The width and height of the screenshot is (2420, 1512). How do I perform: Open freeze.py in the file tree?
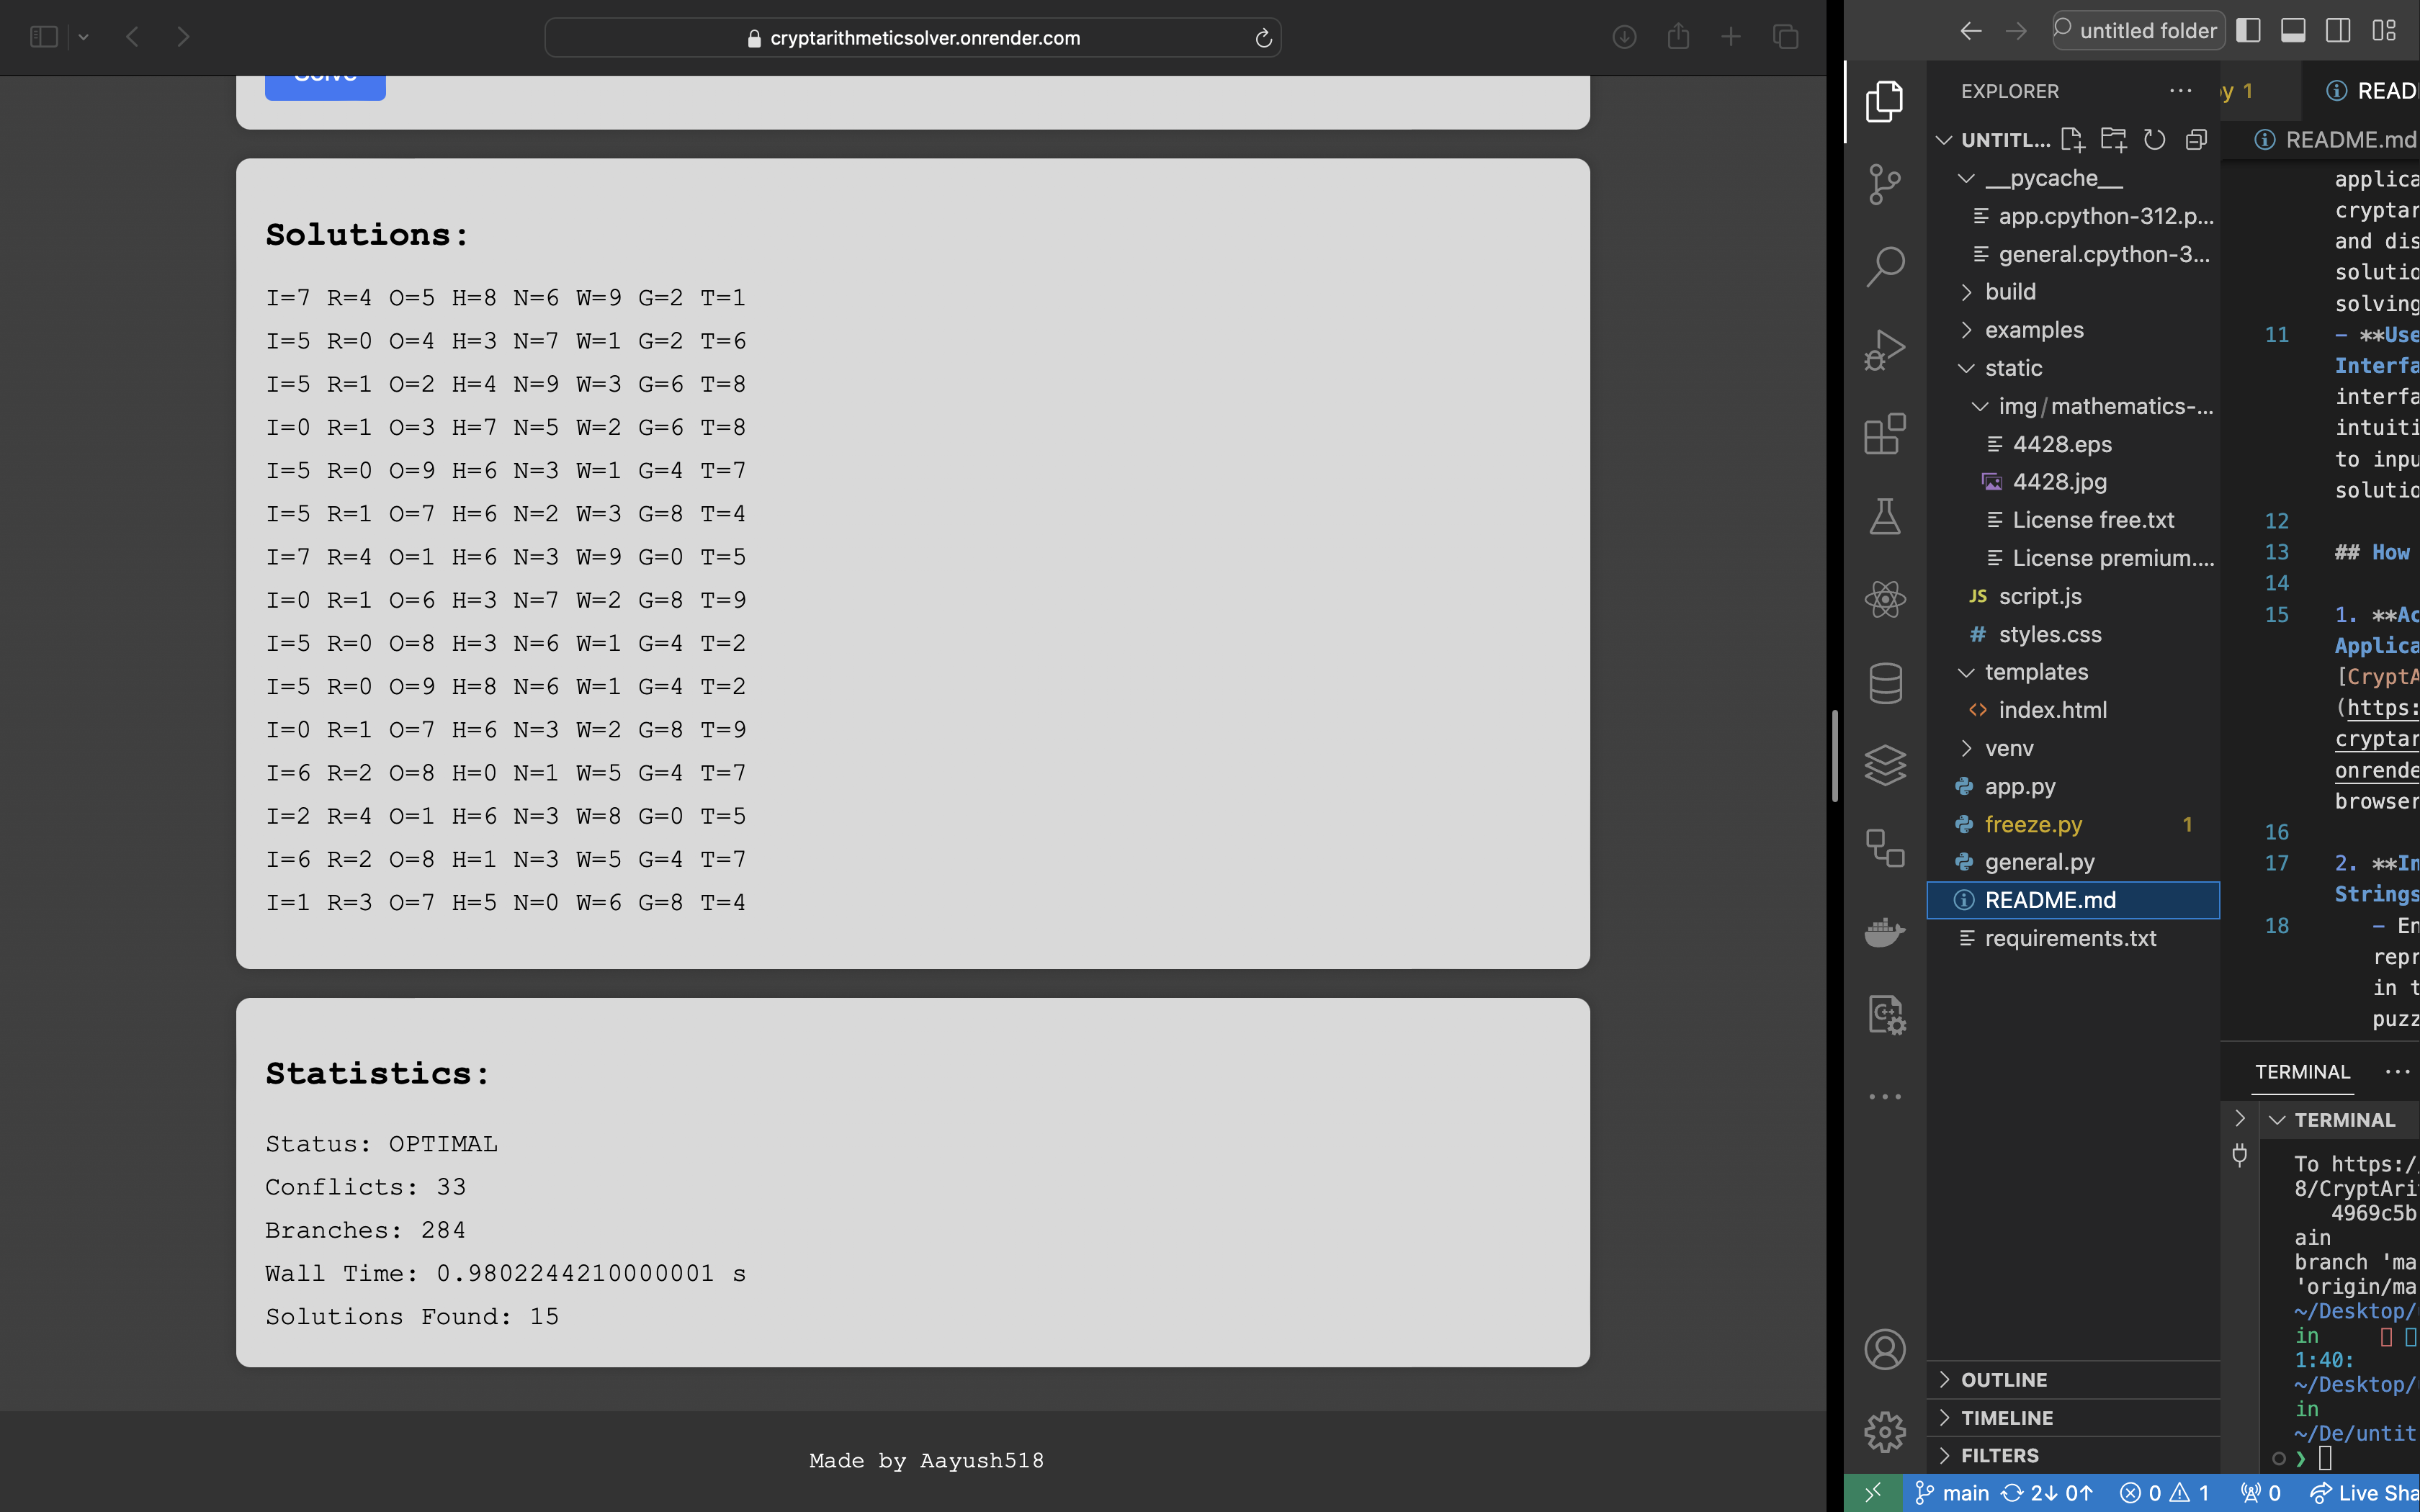2033,824
